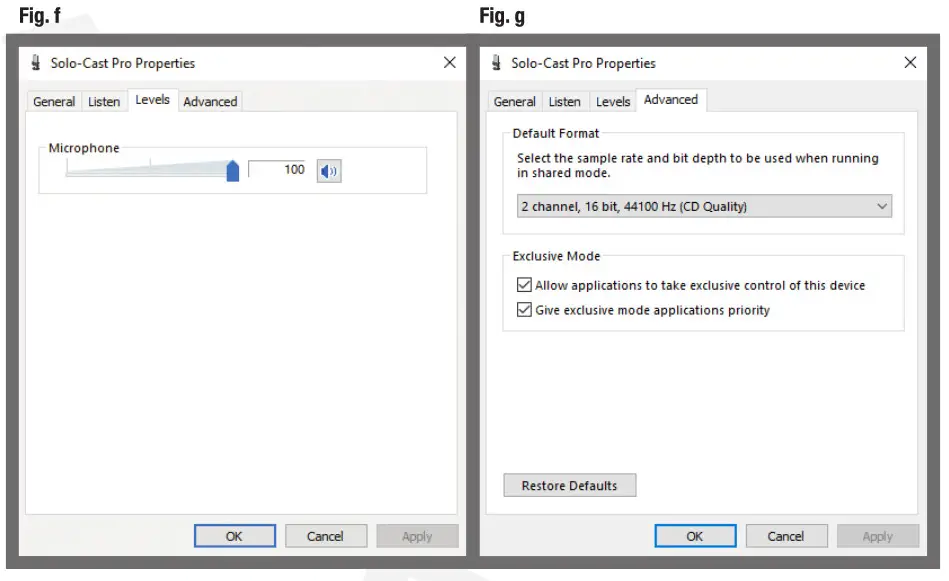Close the left Solo-Cast Pro Properties dialog
The width and height of the screenshot is (949, 581).
pyautogui.click(x=449, y=63)
